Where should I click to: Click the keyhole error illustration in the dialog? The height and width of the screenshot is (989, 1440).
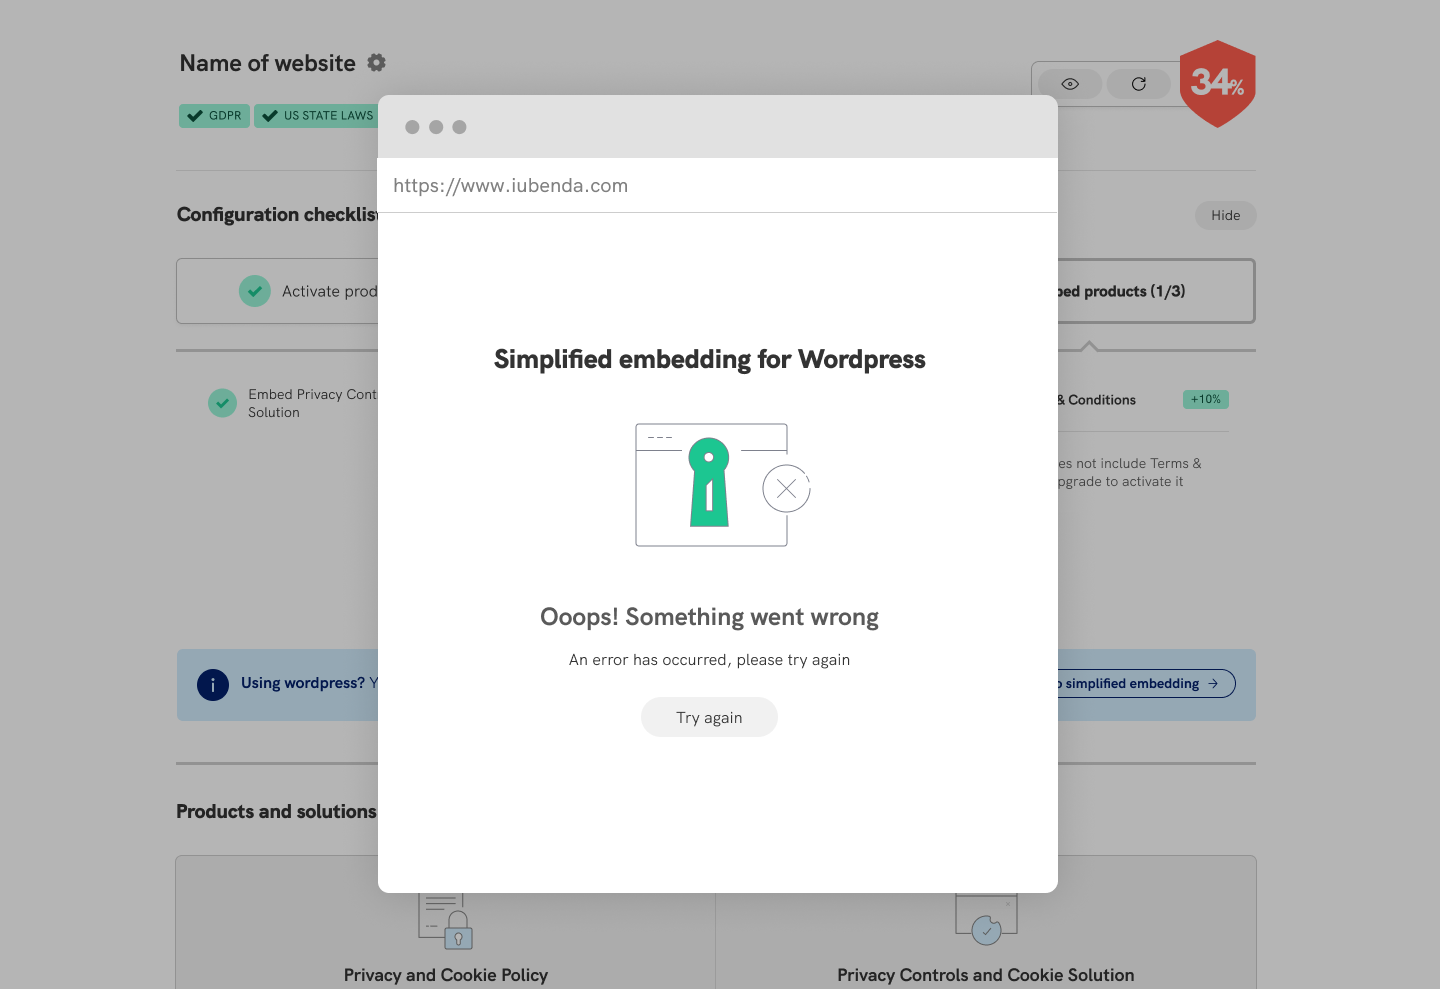[710, 485]
